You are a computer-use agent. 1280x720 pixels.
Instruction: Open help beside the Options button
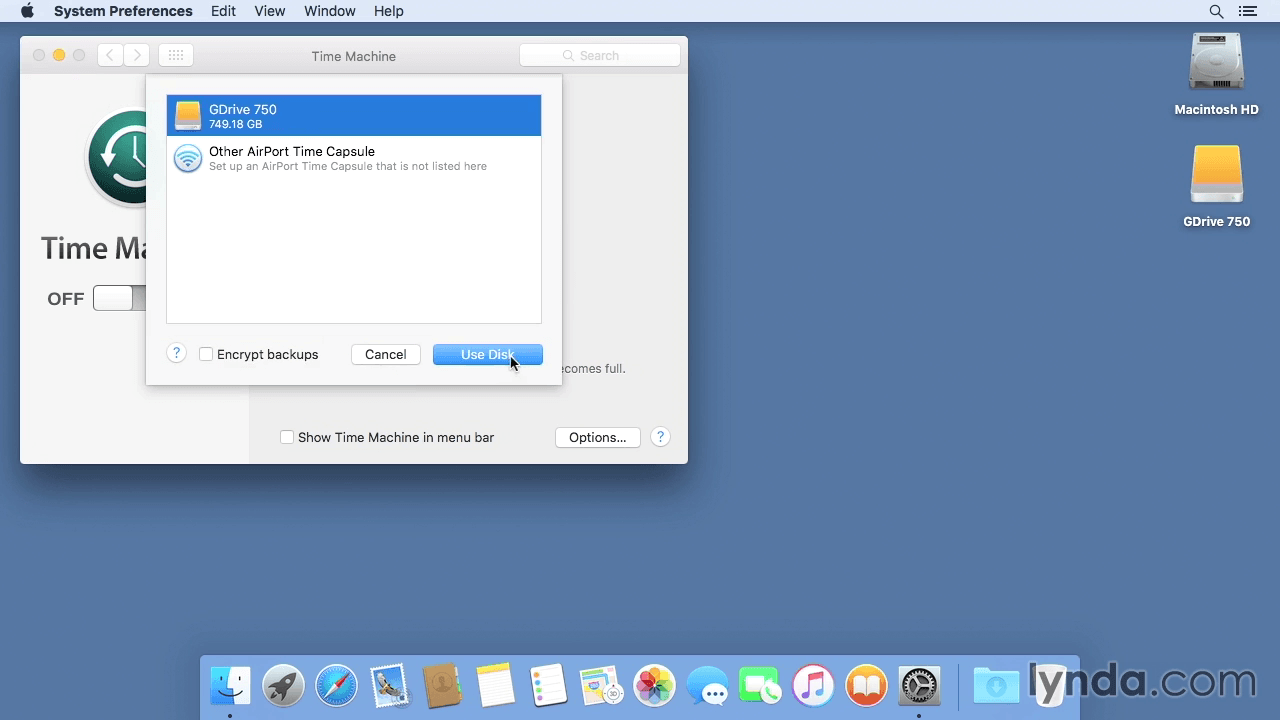pos(660,437)
